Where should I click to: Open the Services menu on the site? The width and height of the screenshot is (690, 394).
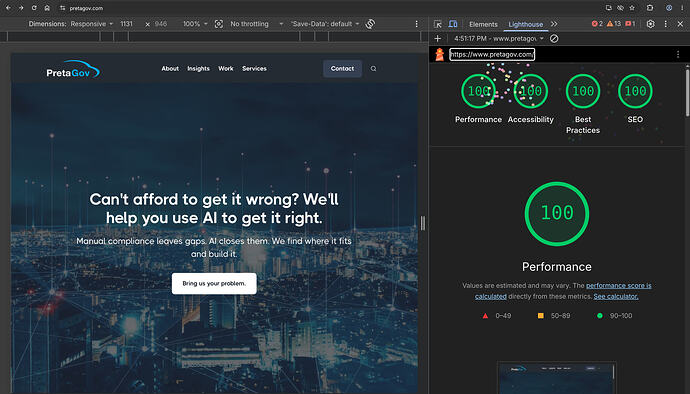[x=254, y=69]
